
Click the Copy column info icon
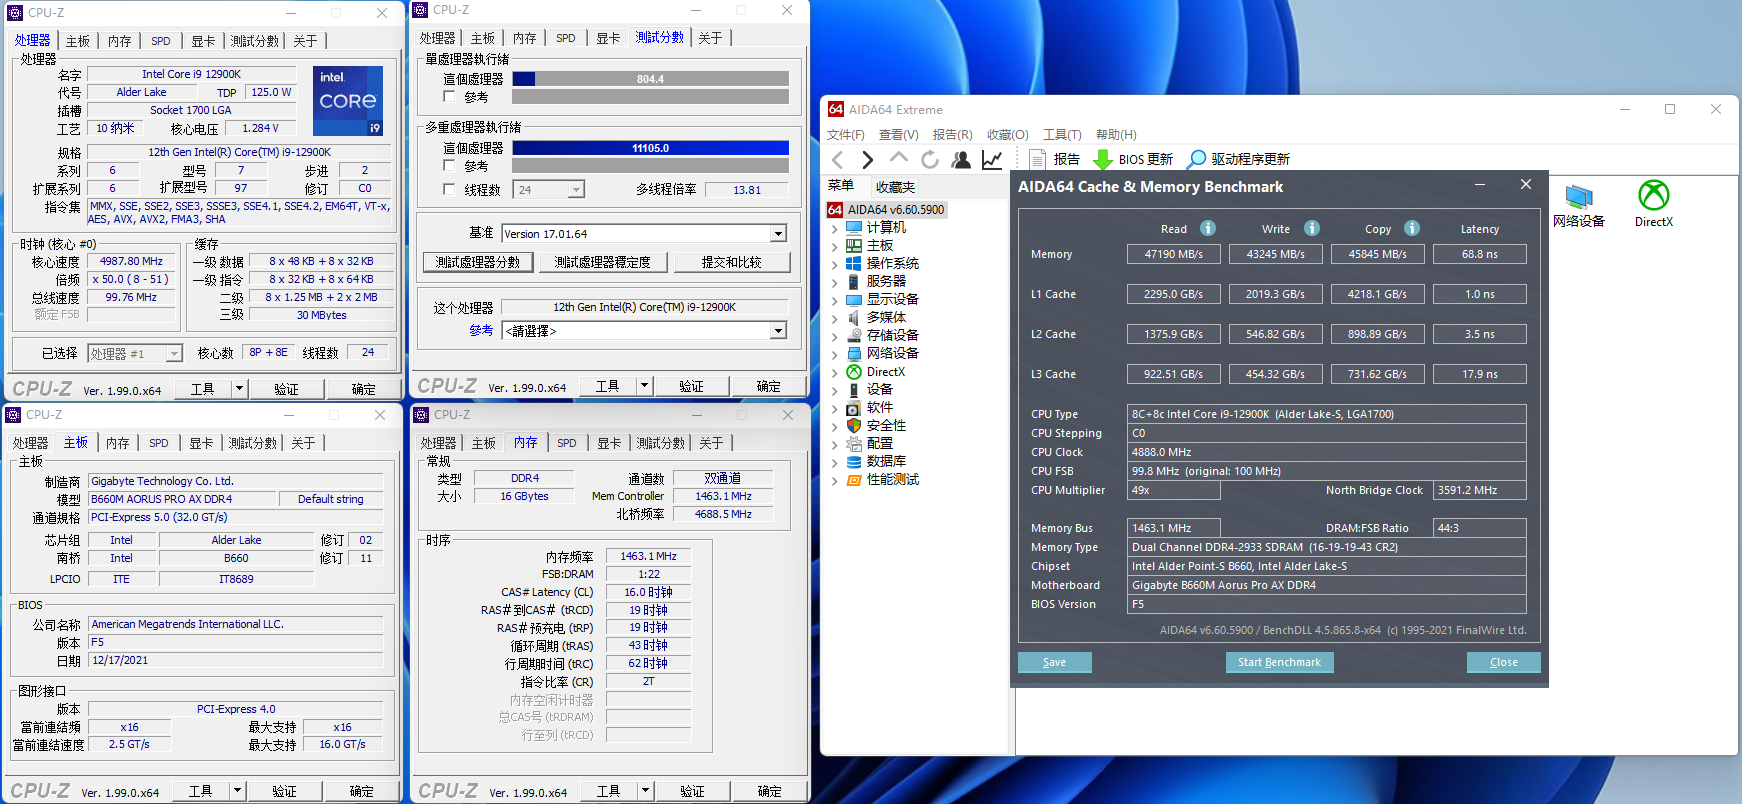tap(1412, 228)
